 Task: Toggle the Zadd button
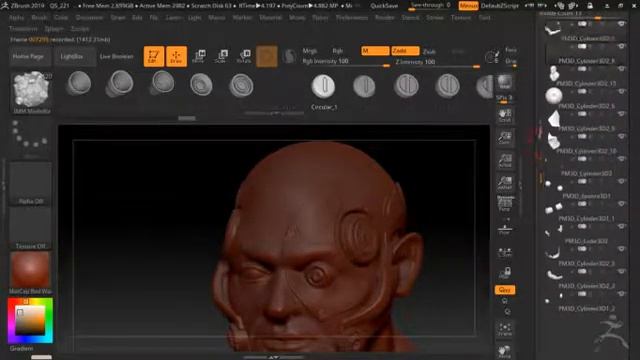click(405, 51)
